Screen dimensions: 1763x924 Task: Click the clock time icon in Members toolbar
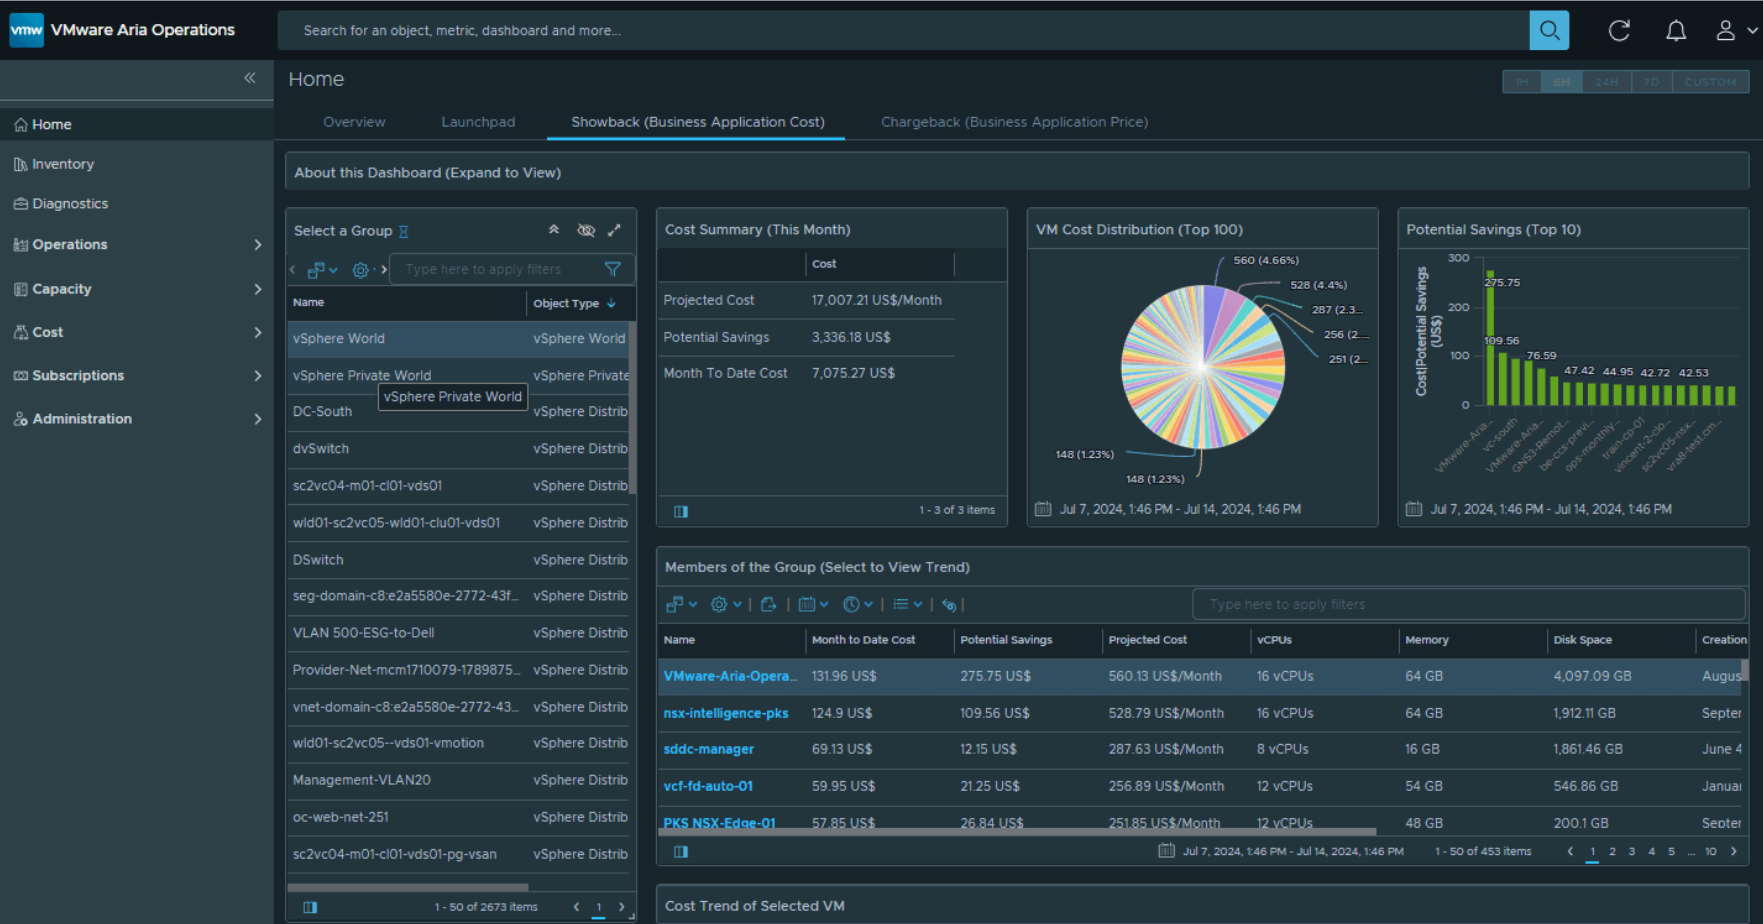pyautogui.click(x=853, y=604)
